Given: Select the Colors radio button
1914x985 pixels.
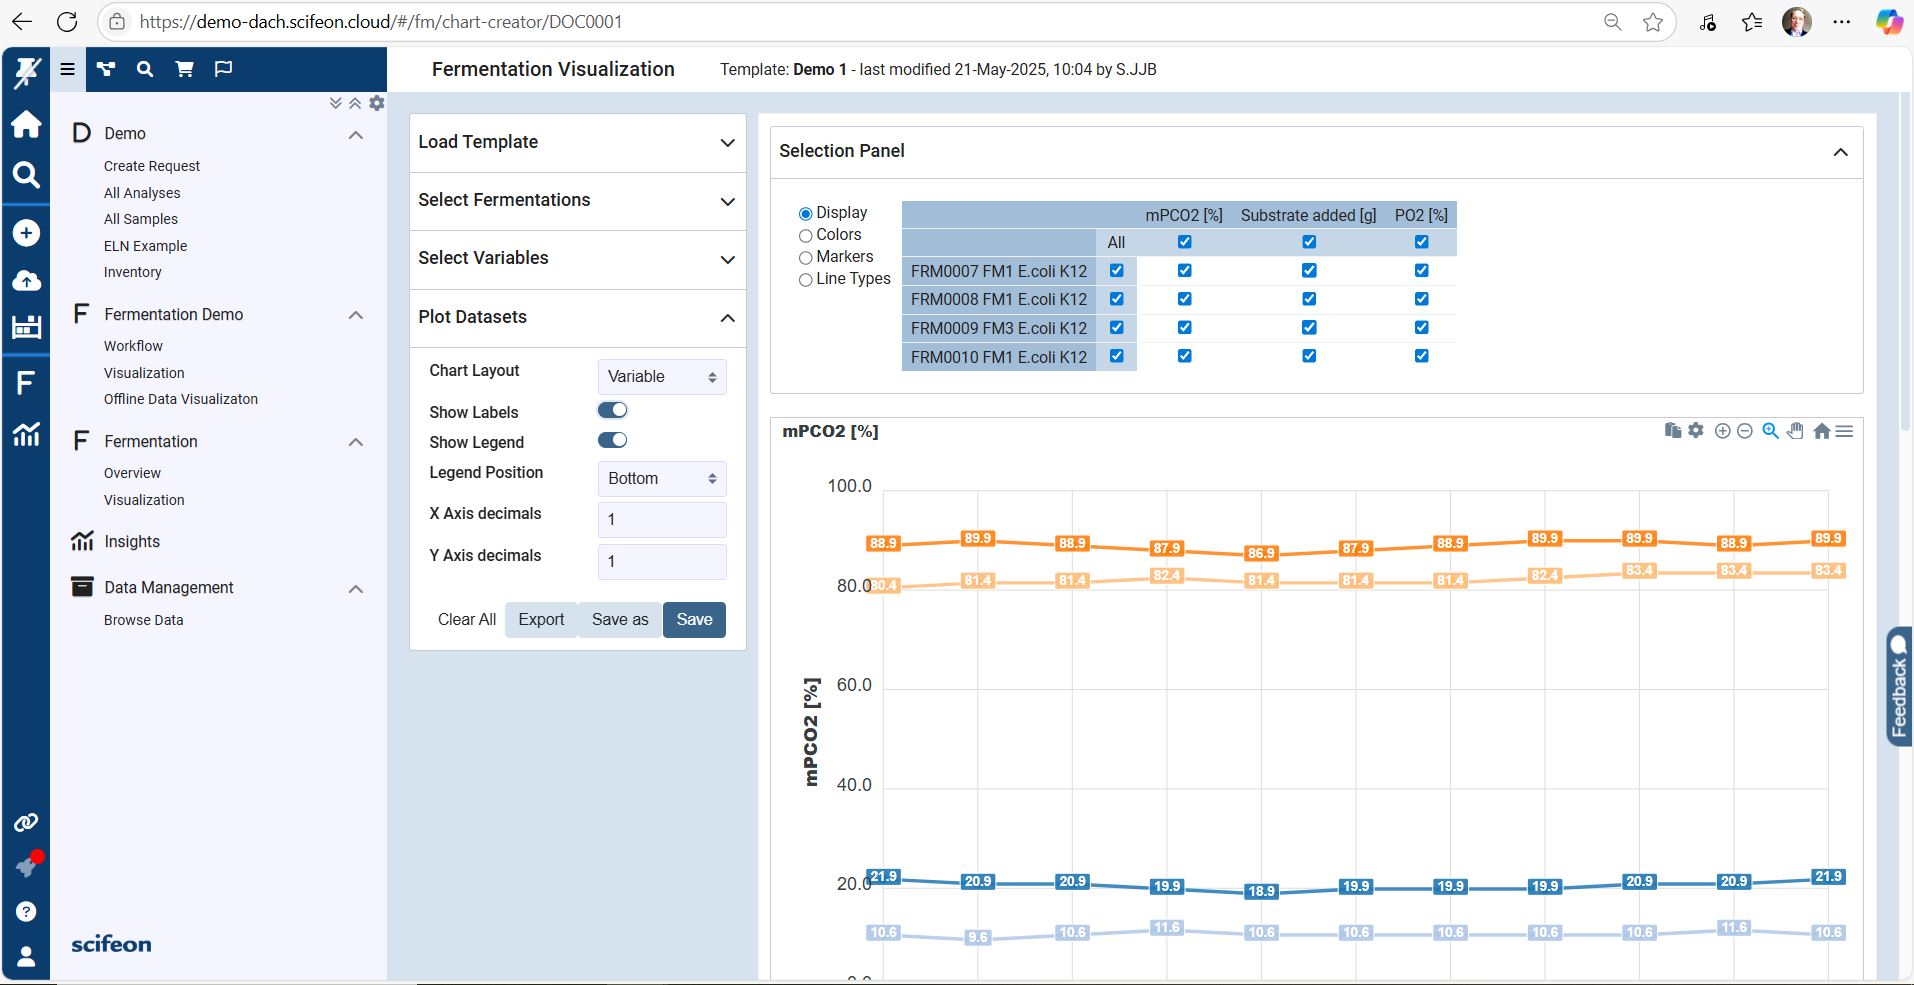Looking at the screenshot, I should [x=805, y=235].
